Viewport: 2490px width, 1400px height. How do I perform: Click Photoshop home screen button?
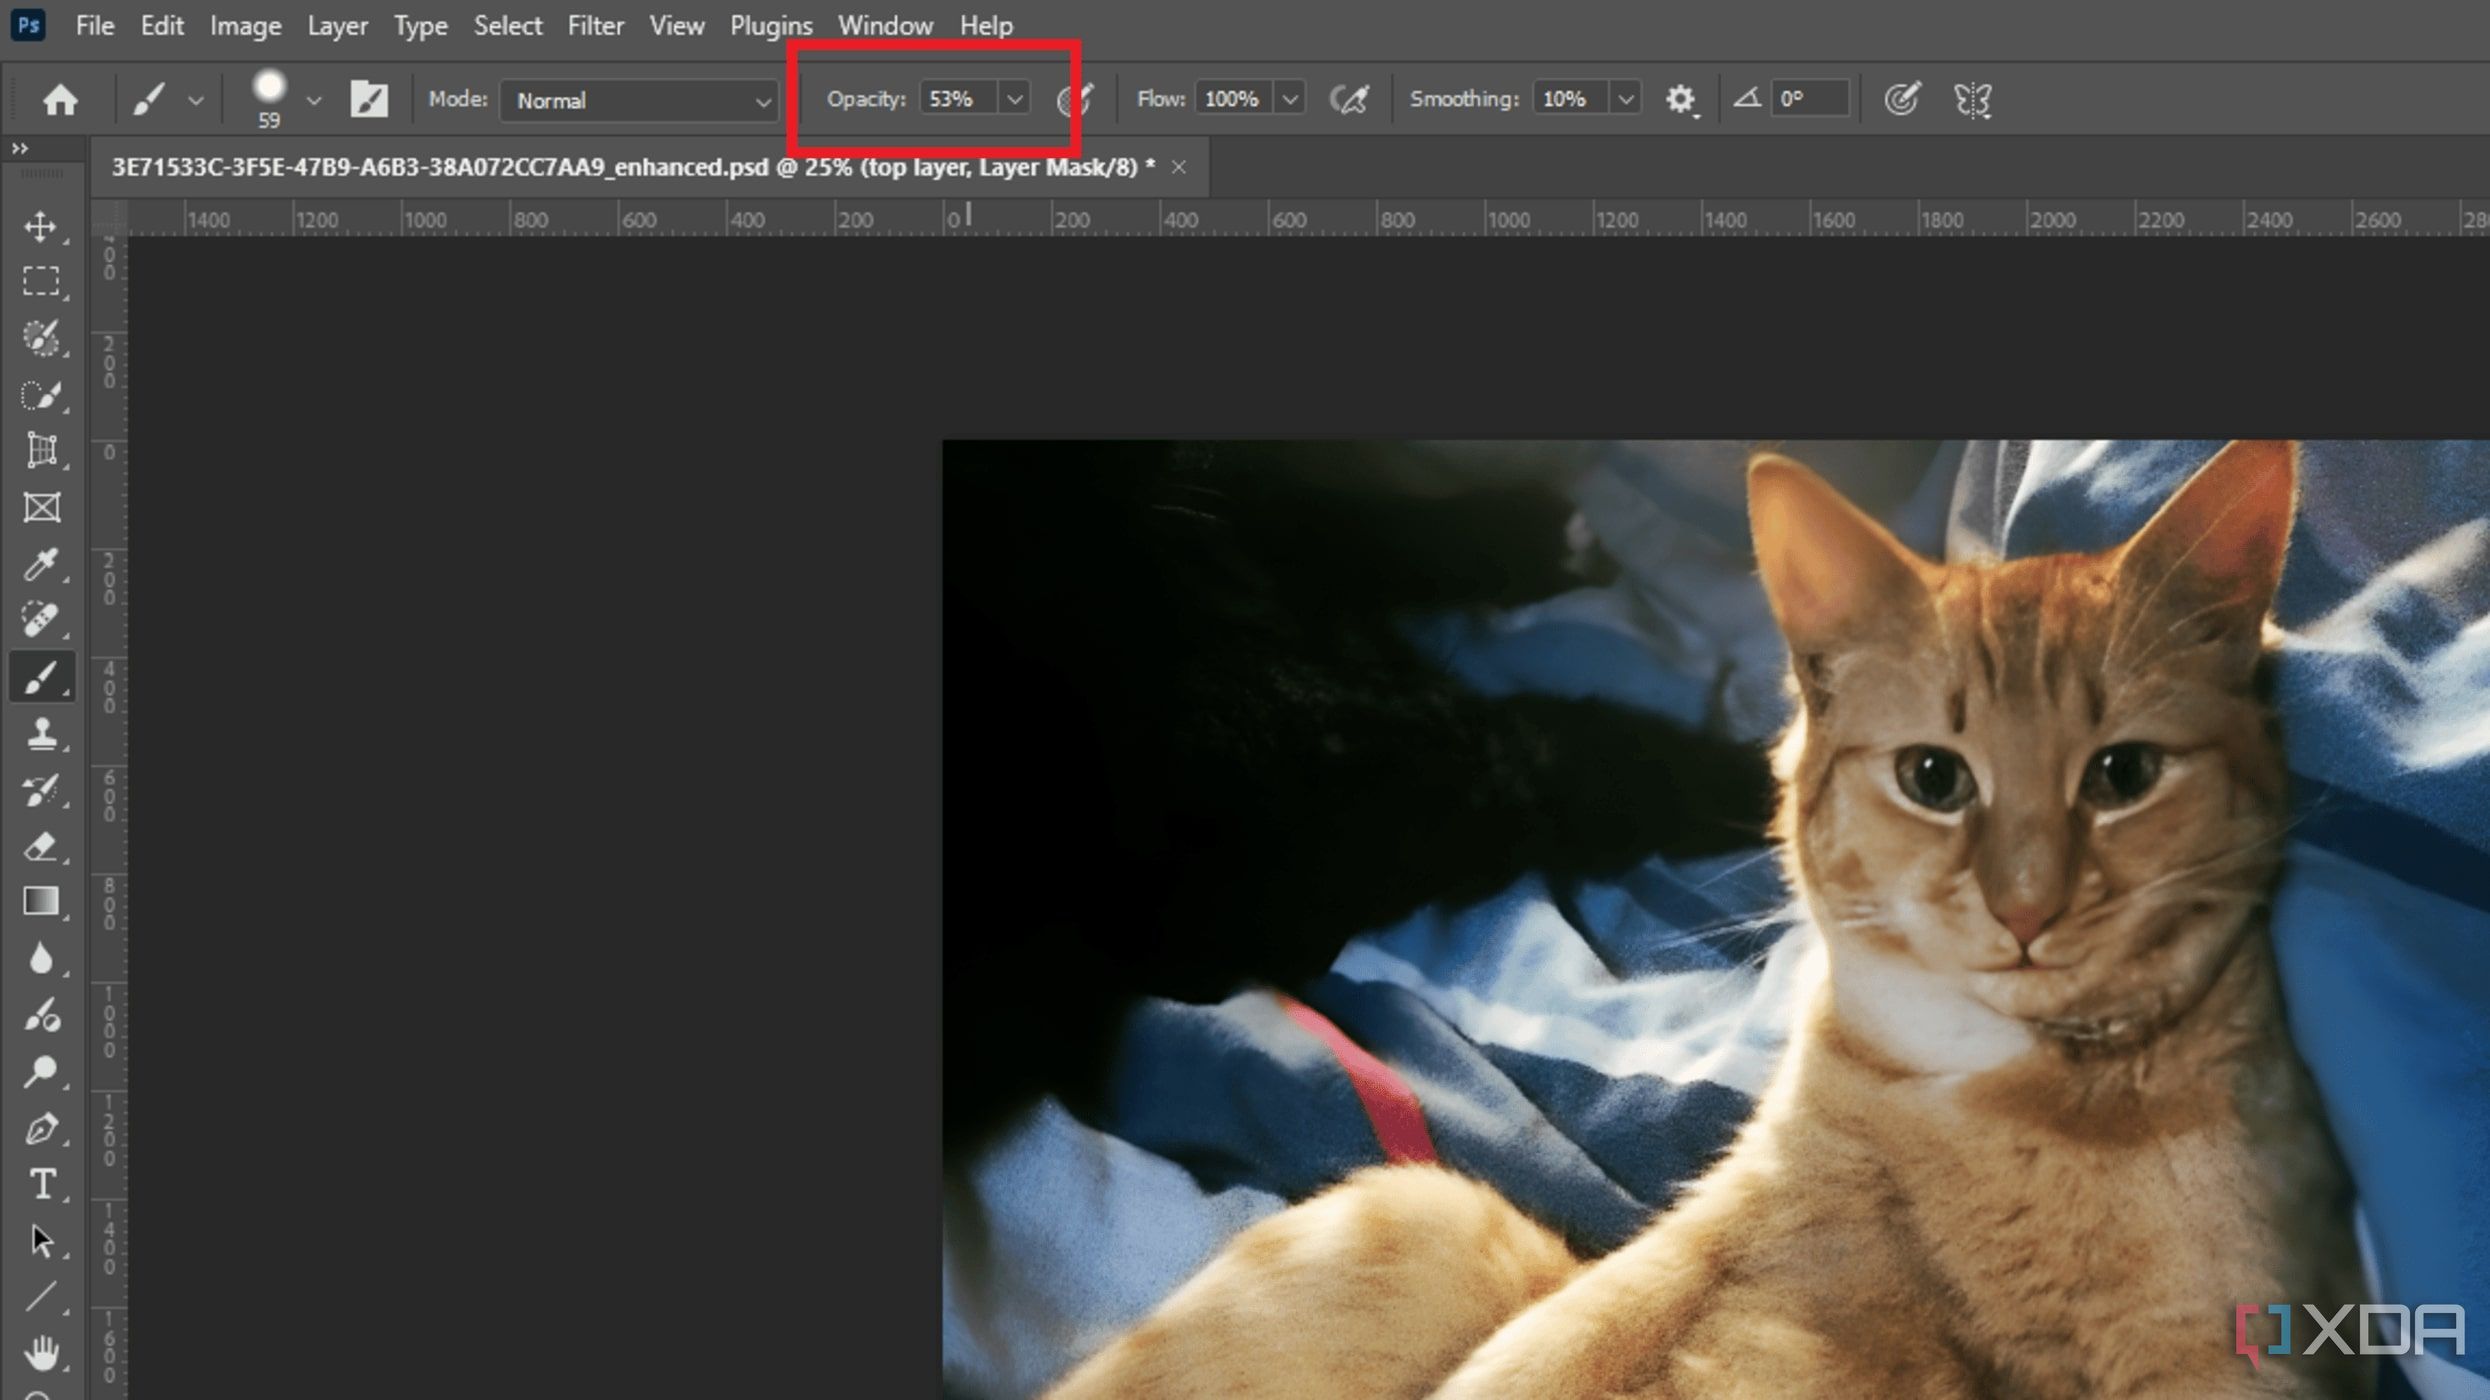[x=58, y=97]
